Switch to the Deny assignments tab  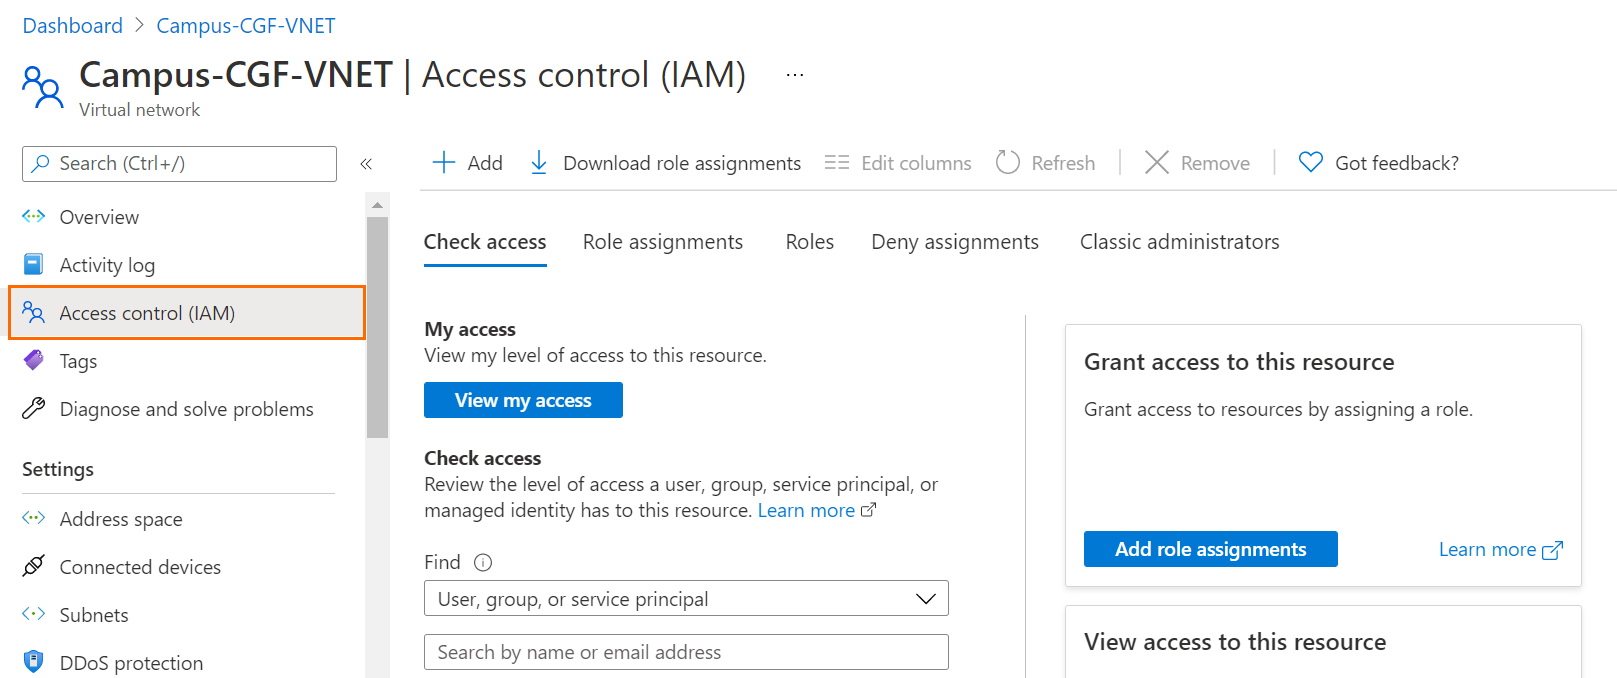coord(955,242)
